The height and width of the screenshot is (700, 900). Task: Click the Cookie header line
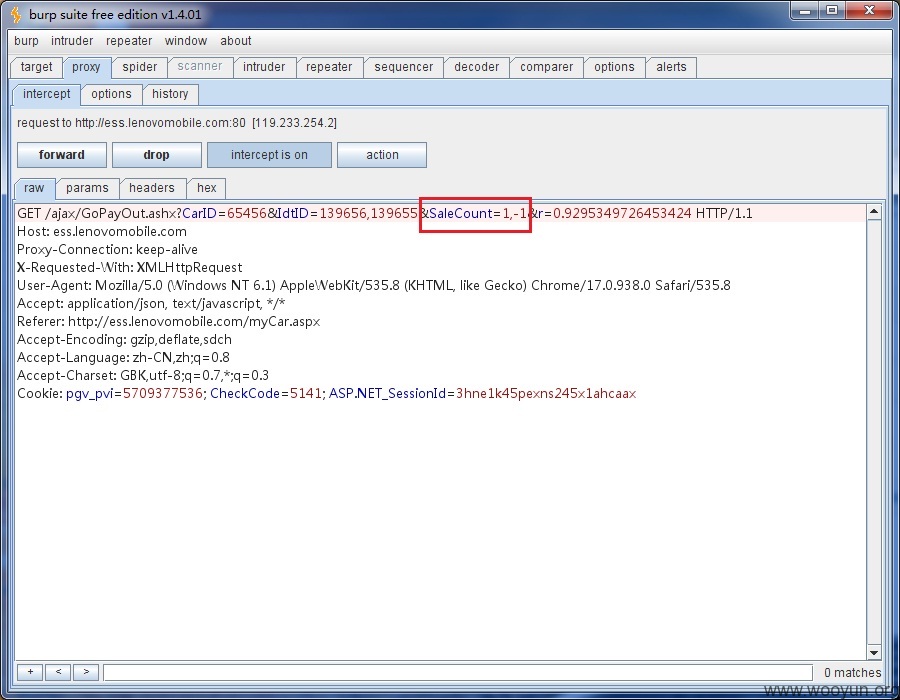point(327,394)
